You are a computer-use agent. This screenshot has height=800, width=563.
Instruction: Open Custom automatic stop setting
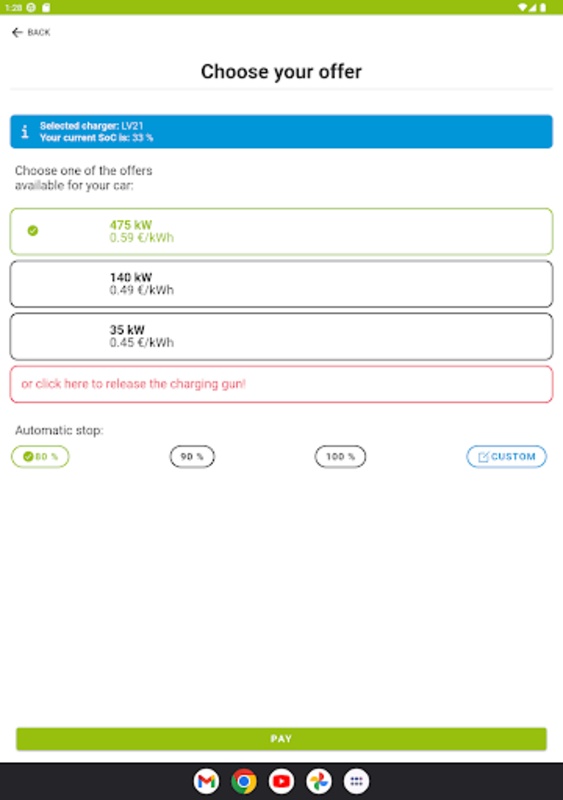pyautogui.click(x=506, y=457)
